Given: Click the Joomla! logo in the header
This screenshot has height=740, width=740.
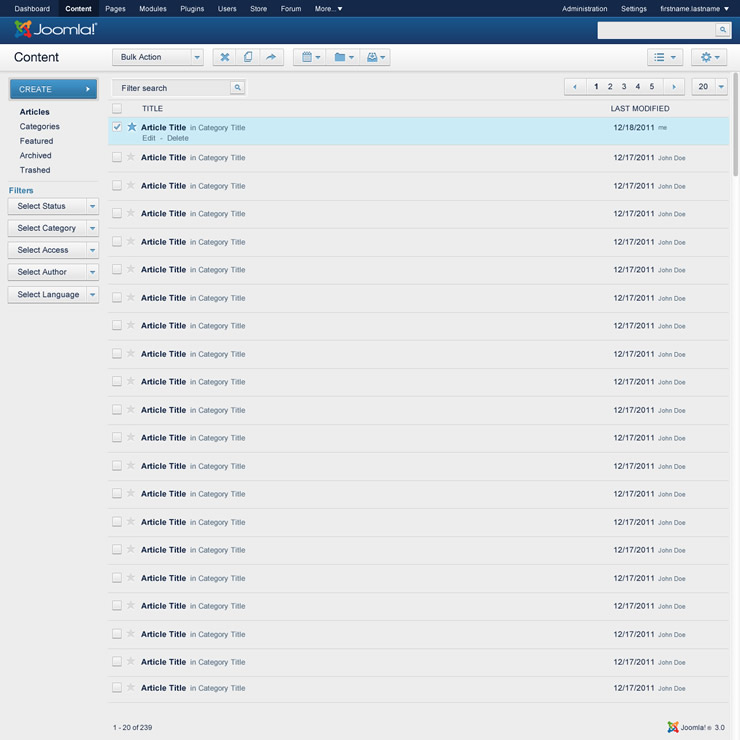Looking at the screenshot, I should (55, 29).
